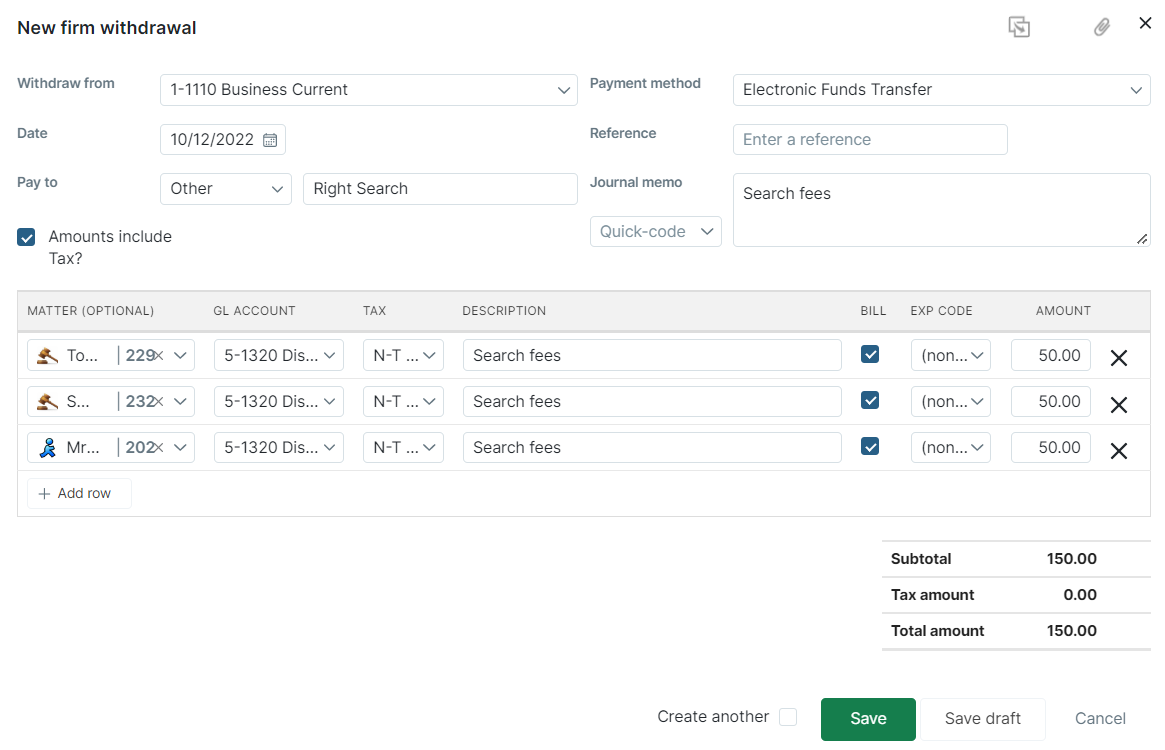Open GL account dropdown in matter 202 row
The width and height of the screenshot is (1165, 750).
pyautogui.click(x=279, y=447)
